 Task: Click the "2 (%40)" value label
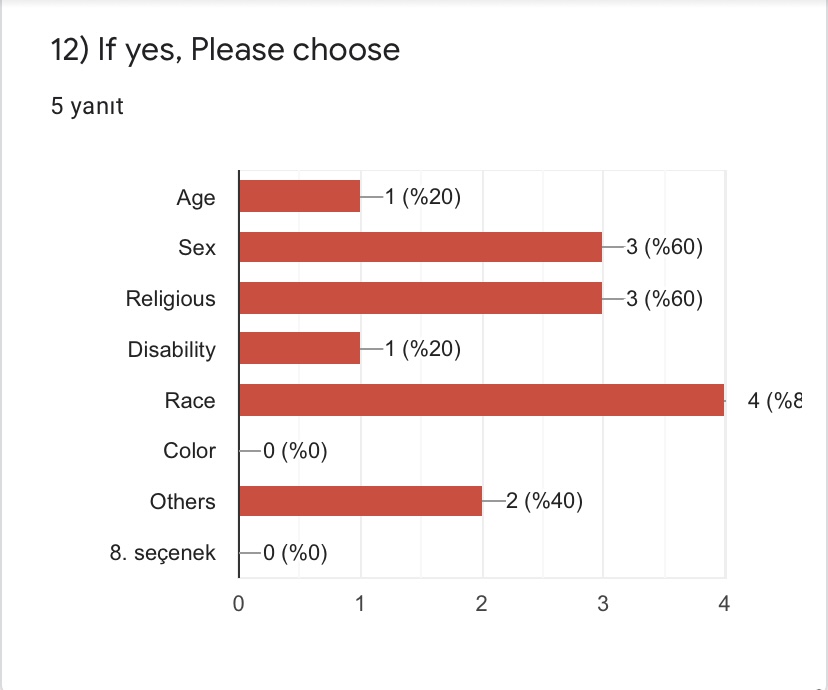click(x=544, y=501)
